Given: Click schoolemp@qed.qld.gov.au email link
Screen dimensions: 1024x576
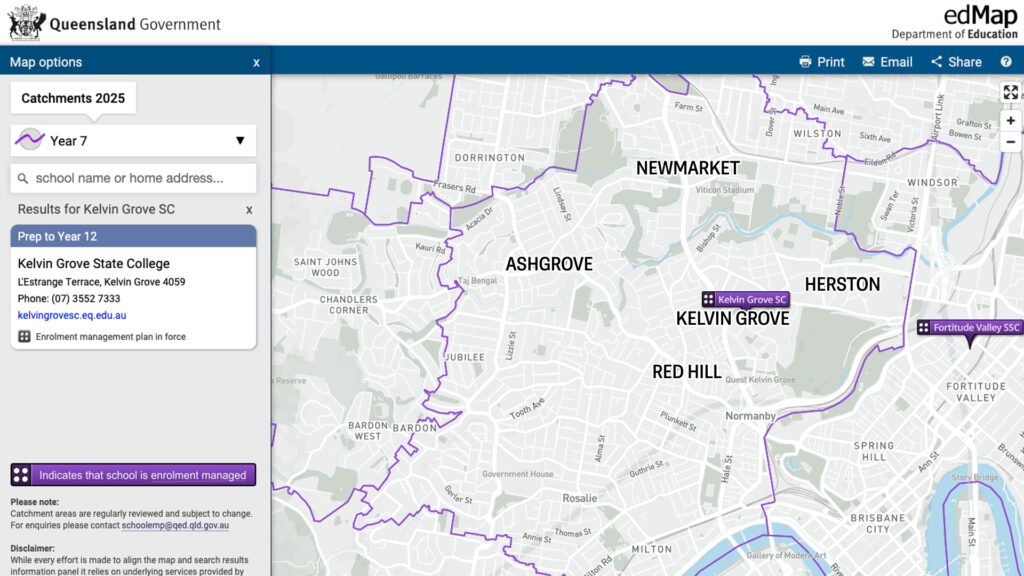Looking at the screenshot, I should pyautogui.click(x=175, y=525).
